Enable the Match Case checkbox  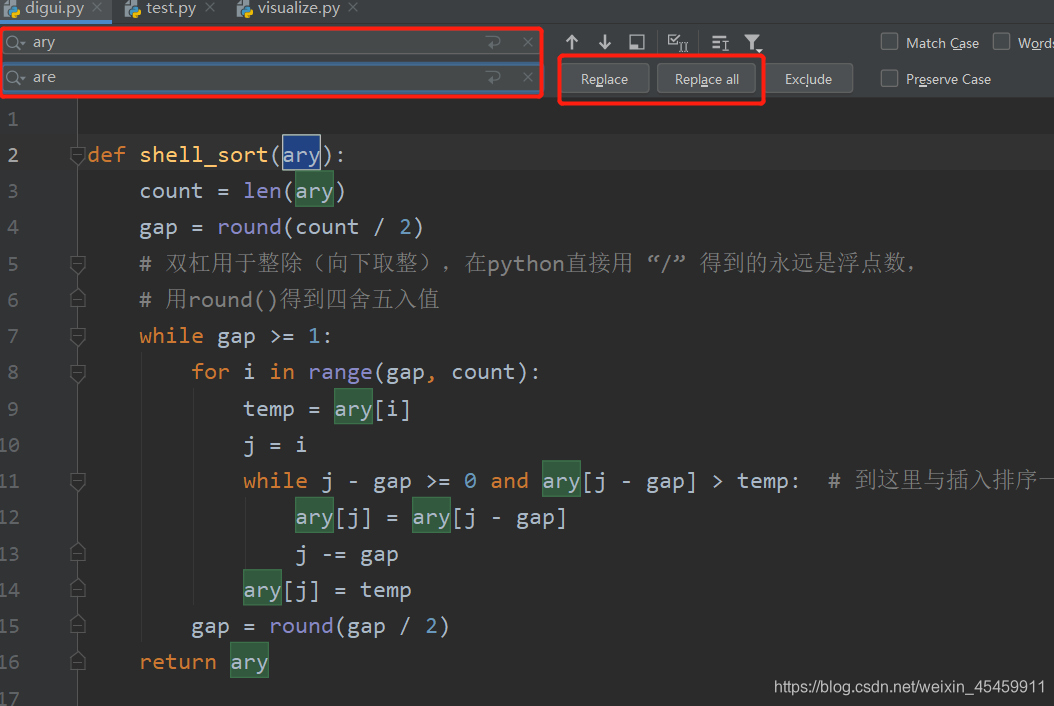(889, 42)
